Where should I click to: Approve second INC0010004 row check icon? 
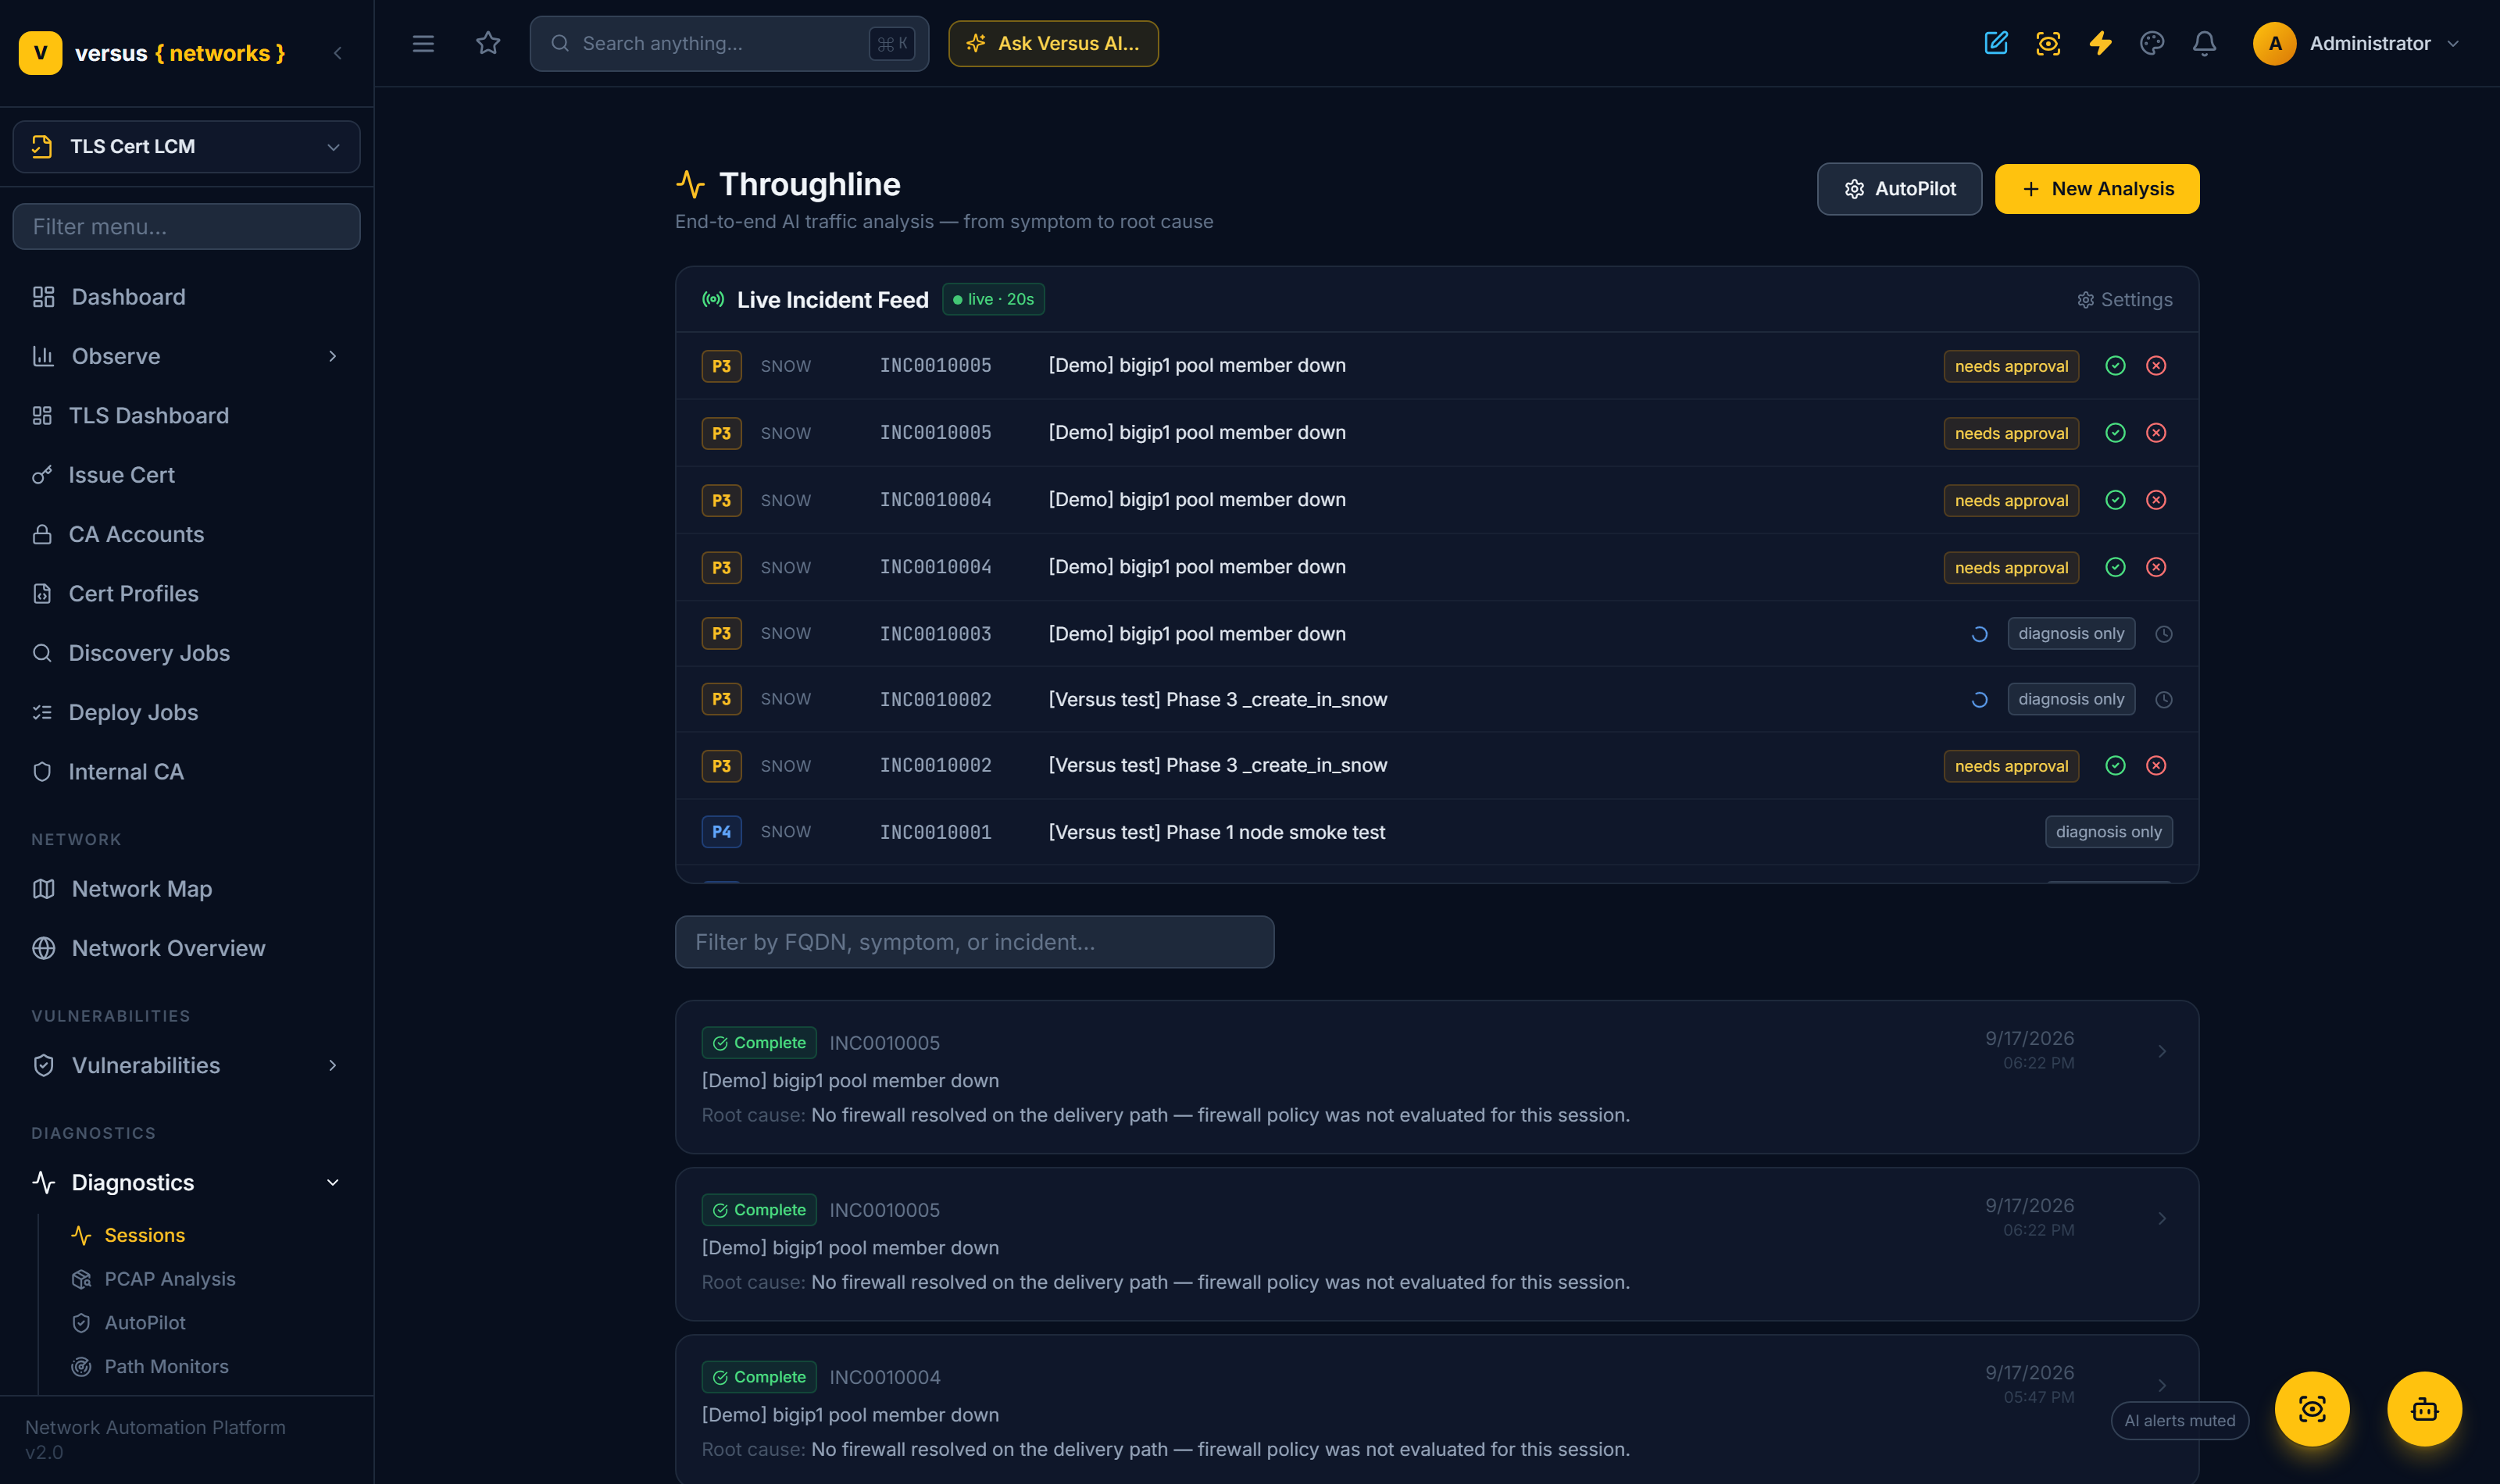point(2115,567)
